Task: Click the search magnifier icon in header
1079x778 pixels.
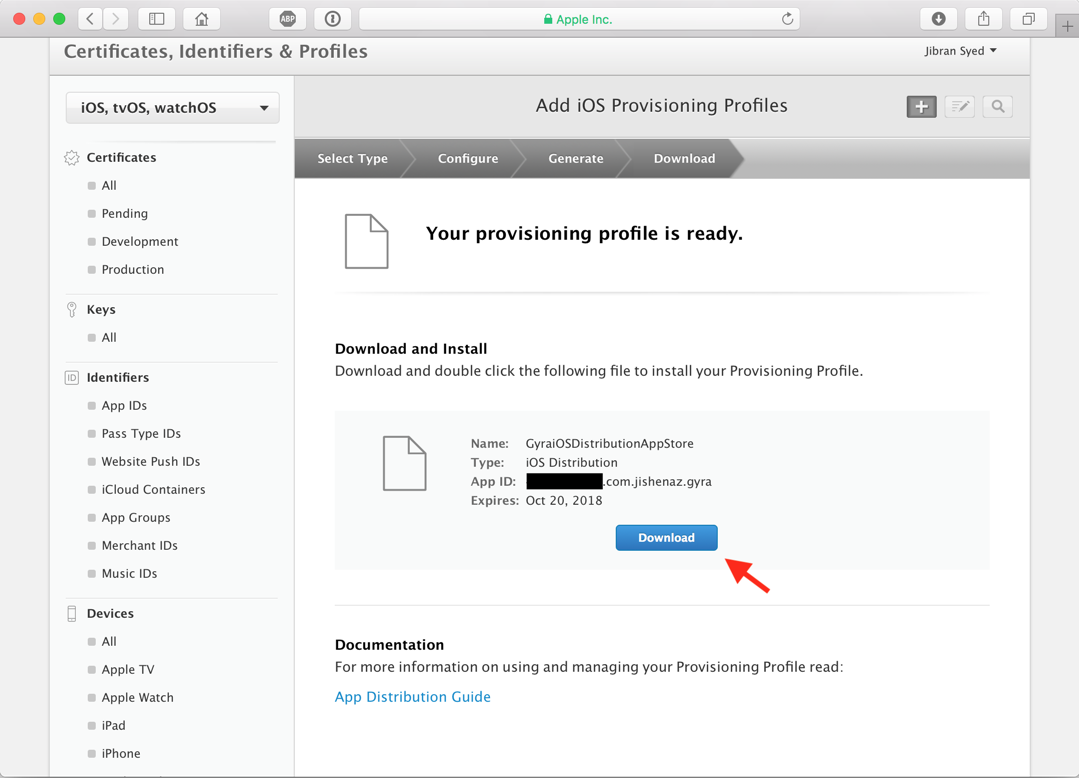Action: click(998, 107)
